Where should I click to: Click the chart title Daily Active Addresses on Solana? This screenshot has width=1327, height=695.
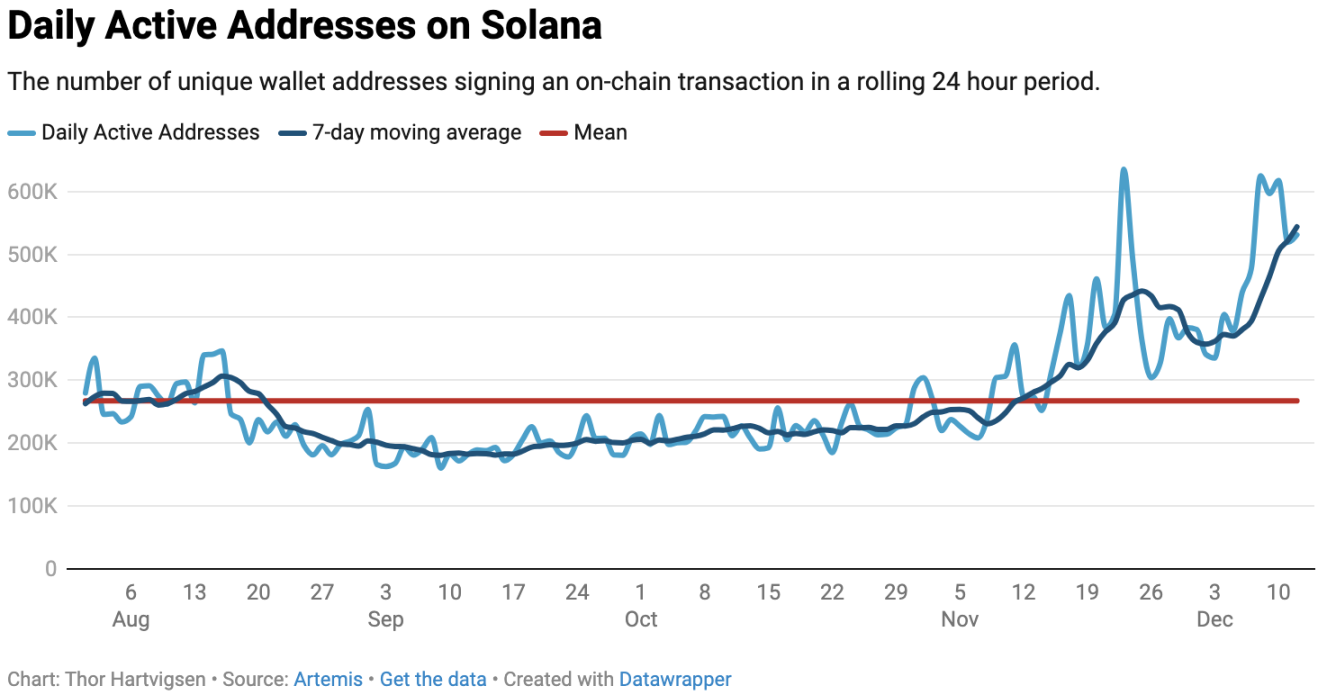pyautogui.click(x=304, y=26)
